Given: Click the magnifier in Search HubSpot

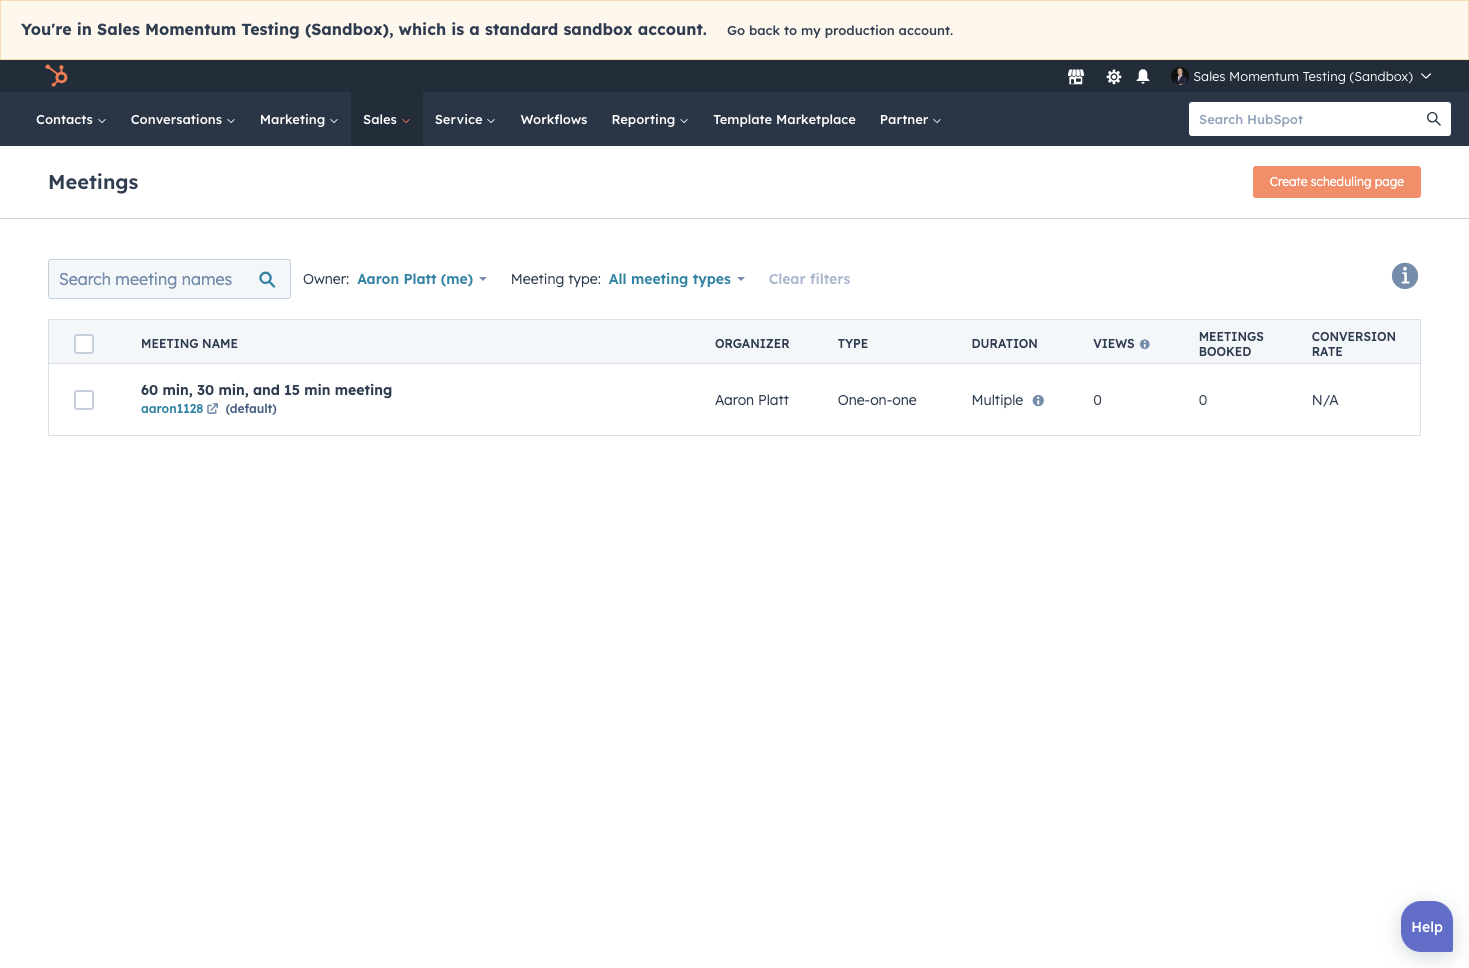Looking at the screenshot, I should point(1433,119).
